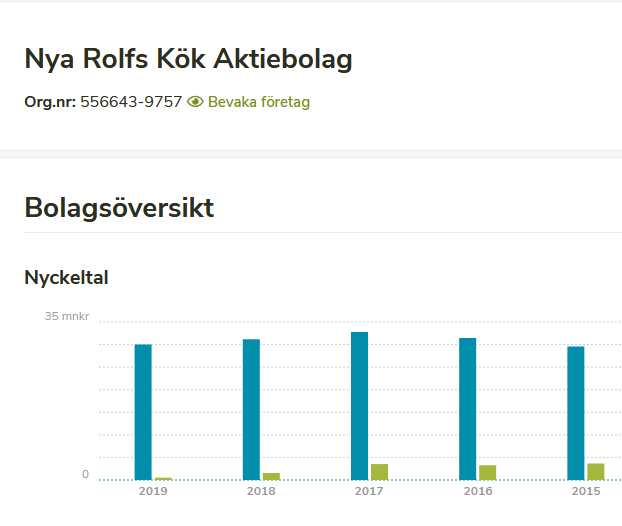This screenshot has height=526, width=622.
Task: Click the blue 2017 revenue bar
Action: click(359, 406)
